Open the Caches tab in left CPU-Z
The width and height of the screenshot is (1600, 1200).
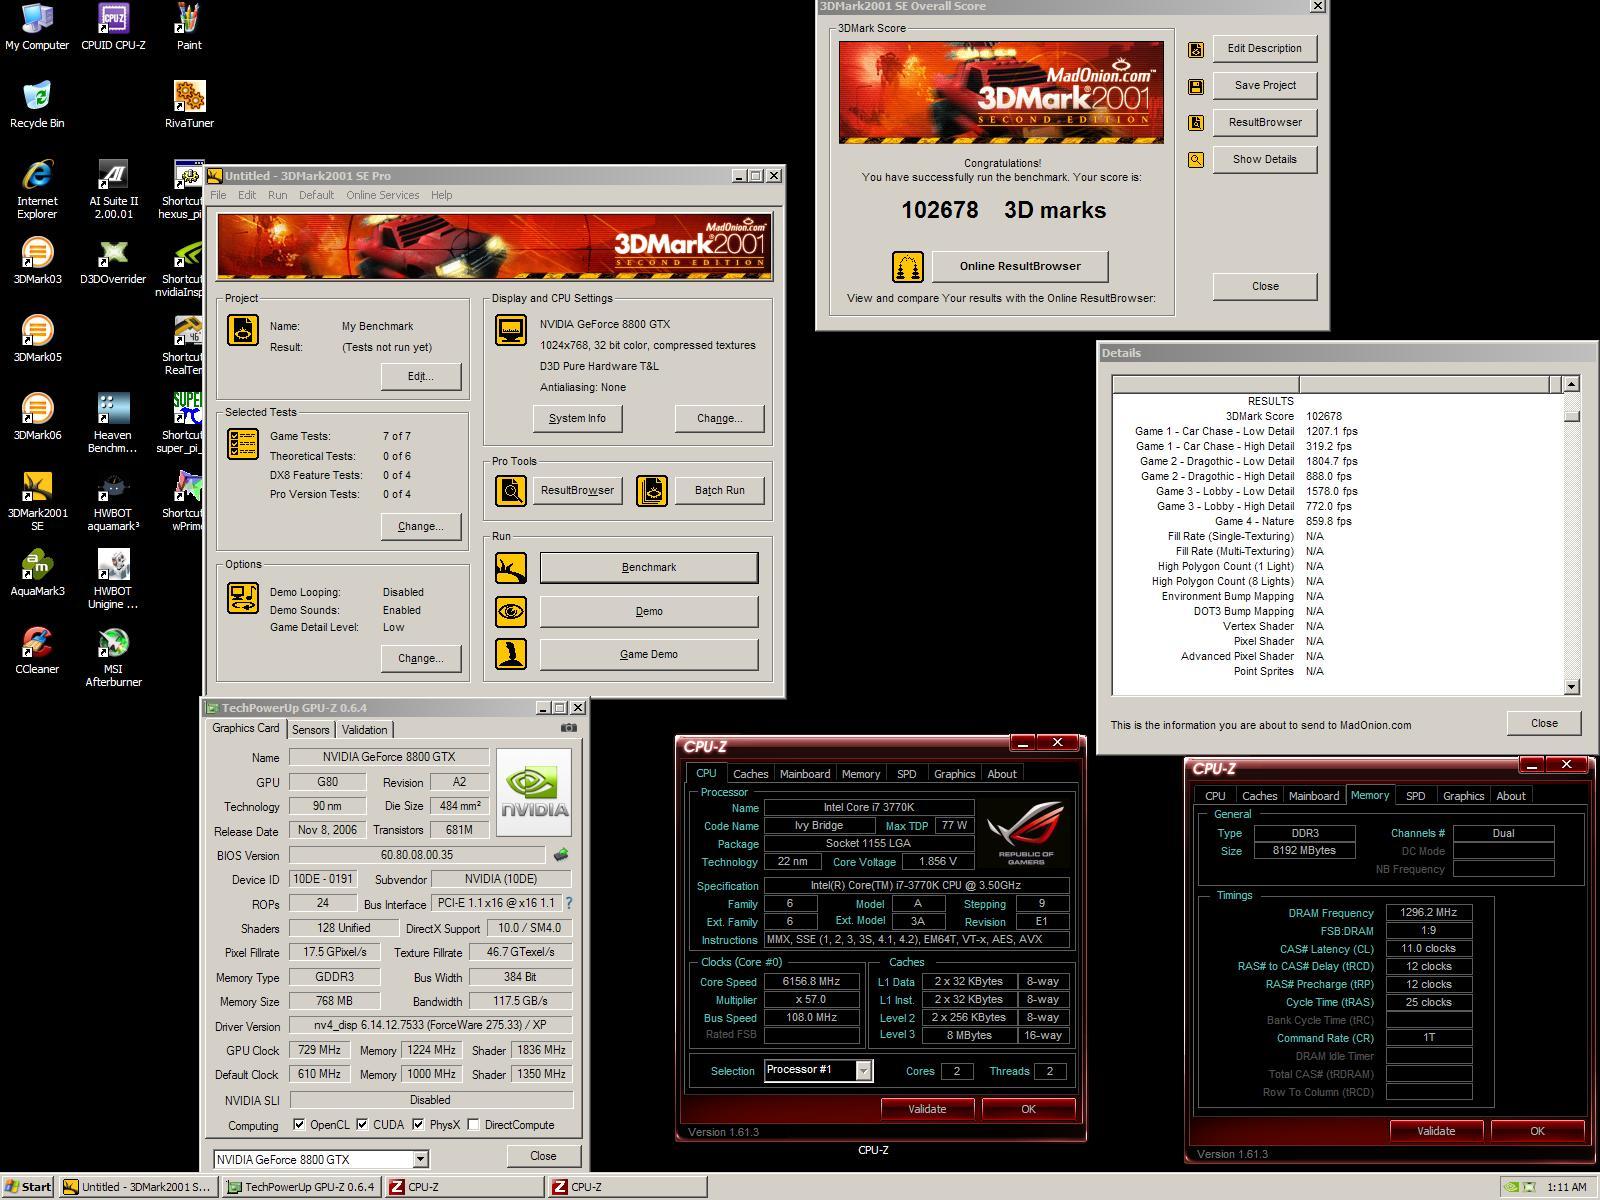pos(750,774)
